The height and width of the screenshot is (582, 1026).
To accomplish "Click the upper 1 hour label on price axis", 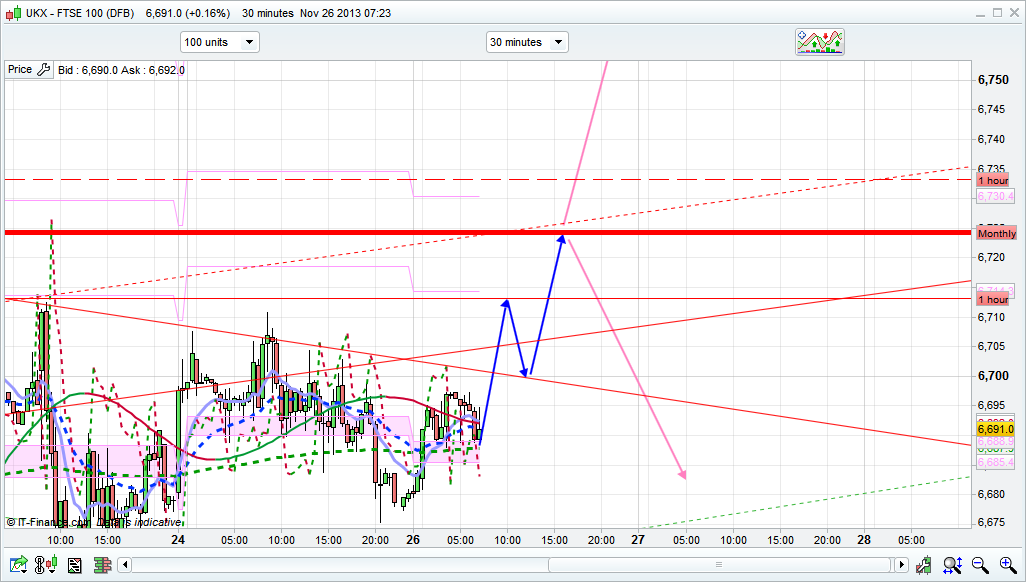I will pyautogui.click(x=993, y=180).
